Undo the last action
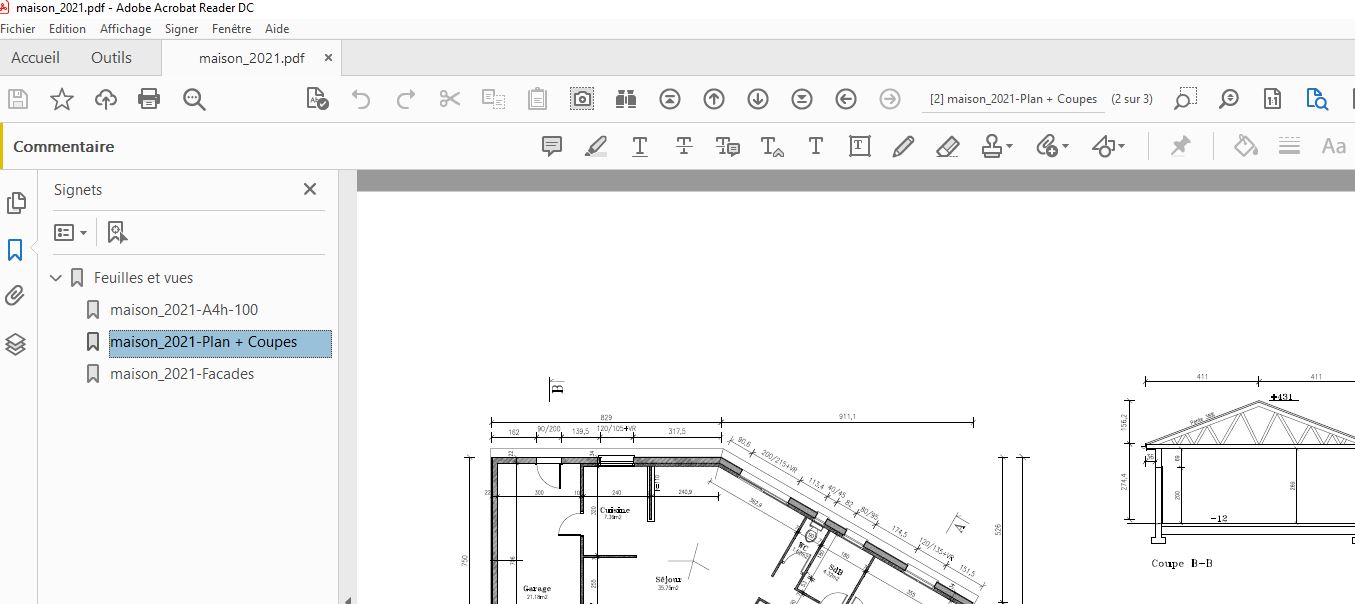Screen dimensions: 1355x604 point(361,99)
